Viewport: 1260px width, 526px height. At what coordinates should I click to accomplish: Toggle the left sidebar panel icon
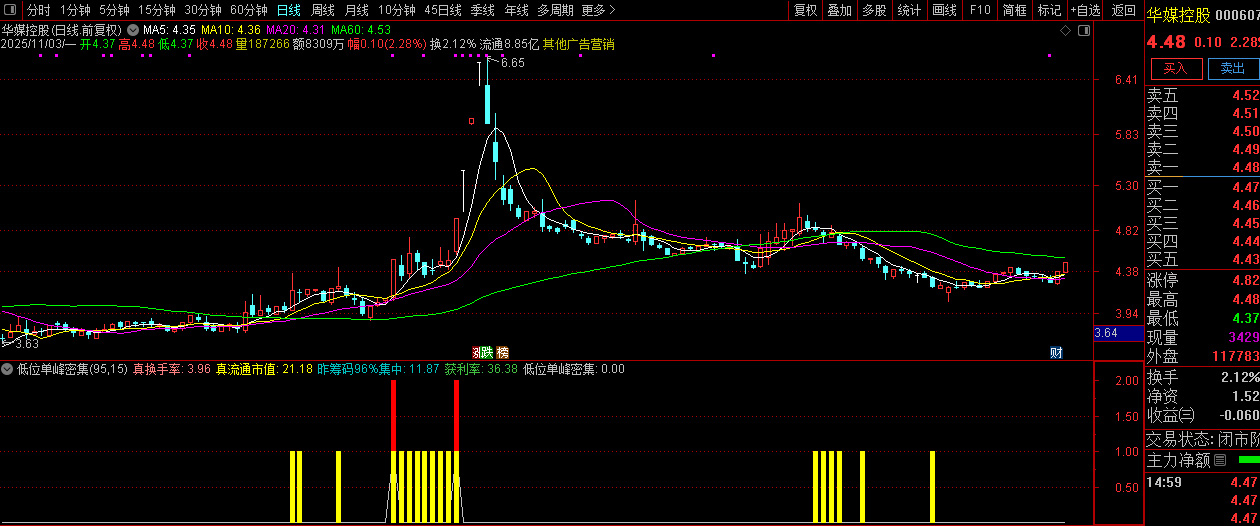(11, 10)
